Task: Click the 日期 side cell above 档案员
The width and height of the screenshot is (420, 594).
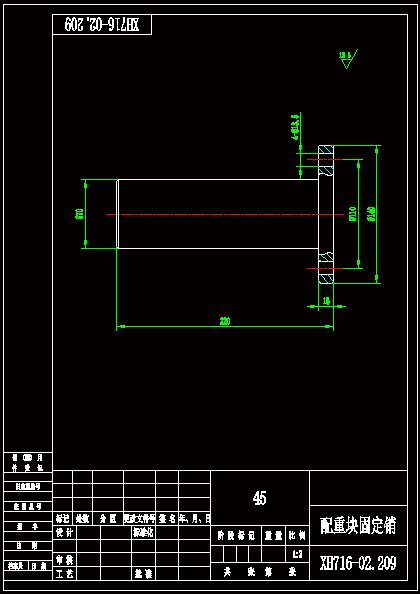Action: pyautogui.click(x=28, y=546)
